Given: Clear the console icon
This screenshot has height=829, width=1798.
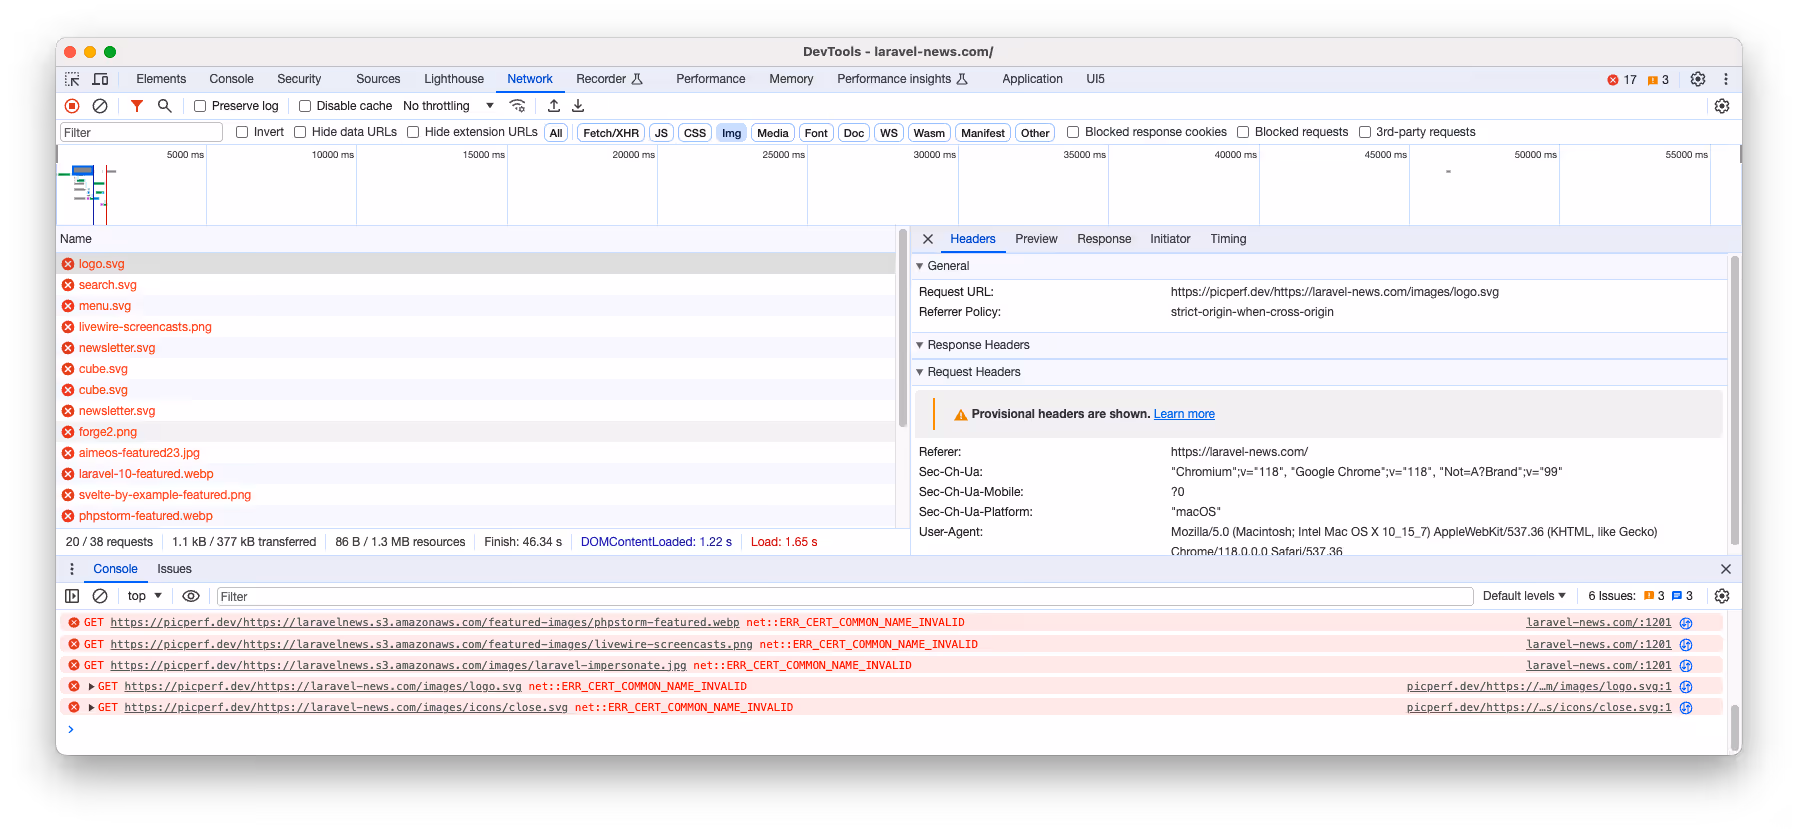Looking at the screenshot, I should tap(100, 596).
